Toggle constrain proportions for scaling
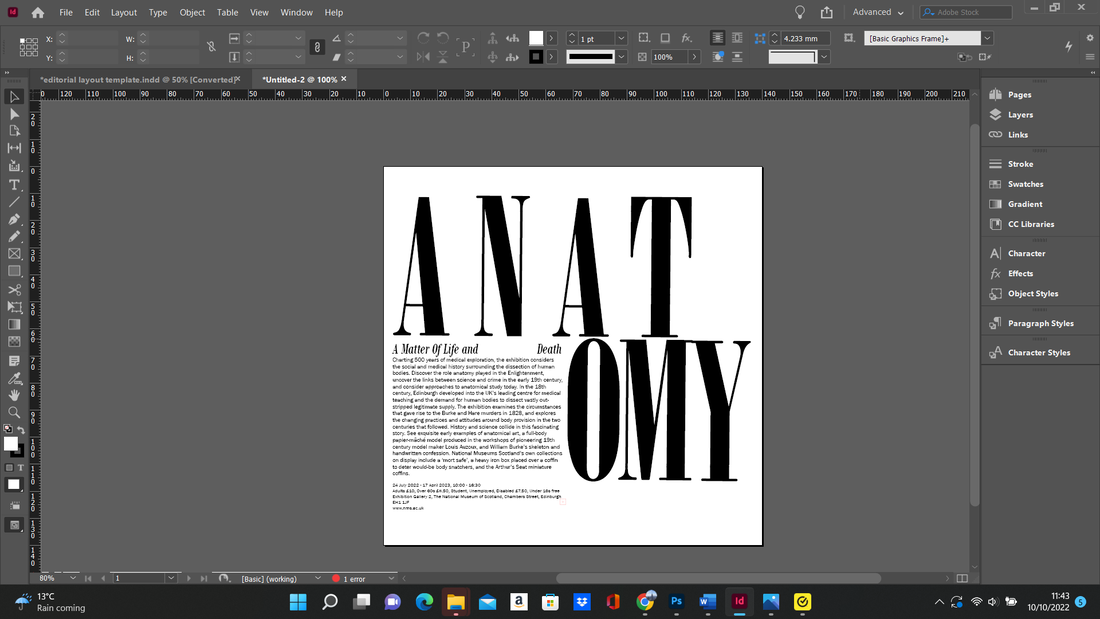The image size is (1100, 619). (317, 47)
